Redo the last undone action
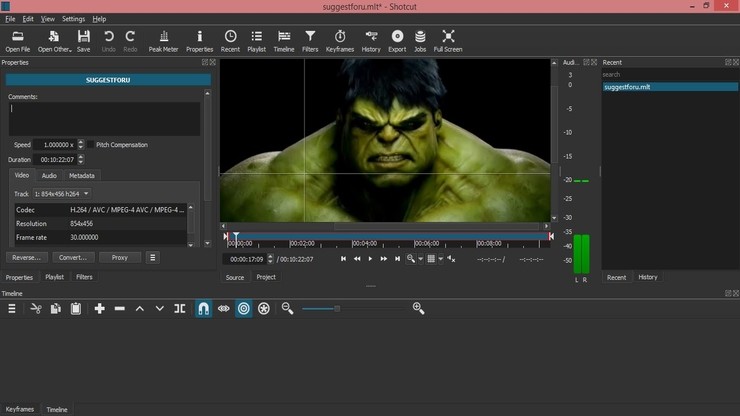The width and height of the screenshot is (740, 416). 130,41
